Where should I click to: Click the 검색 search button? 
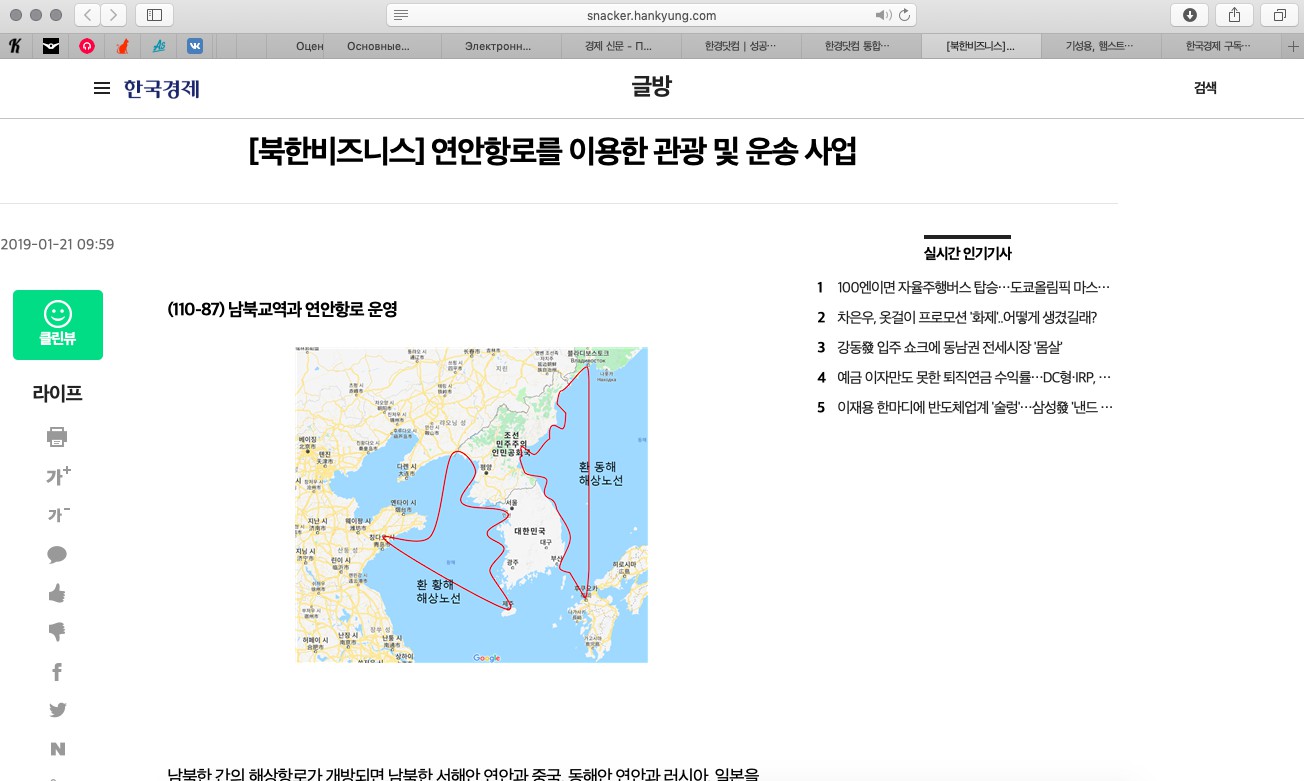pos(1205,88)
